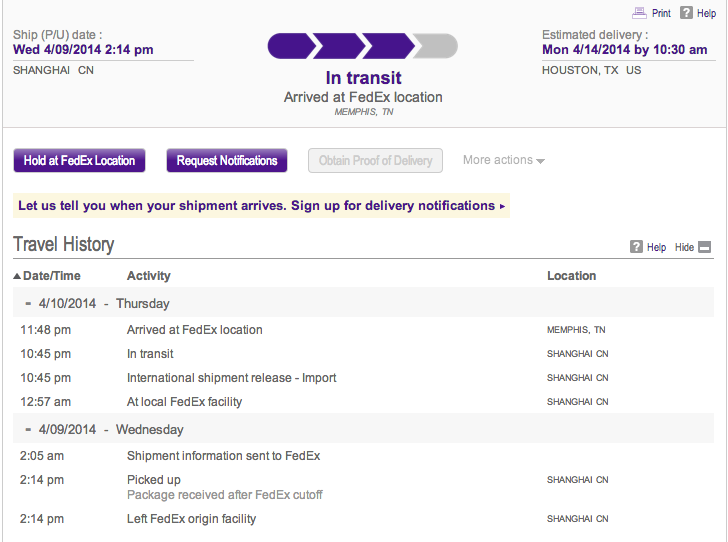Viewport: 728px width, 542px height.
Task: Click Obtain Proof of Delivery button
Action: point(375,161)
